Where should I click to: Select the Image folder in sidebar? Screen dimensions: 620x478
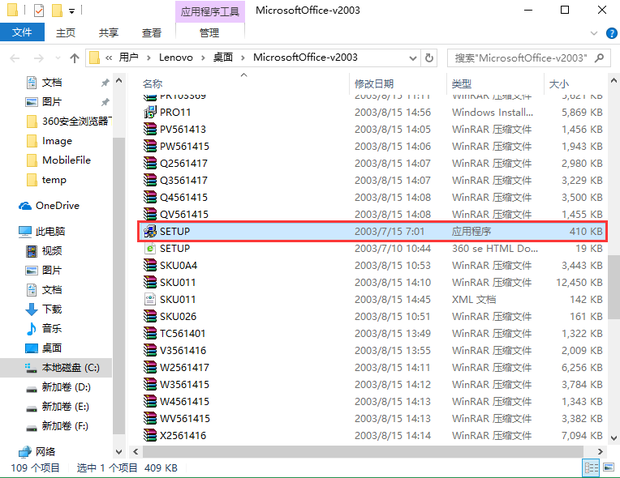pos(49,141)
